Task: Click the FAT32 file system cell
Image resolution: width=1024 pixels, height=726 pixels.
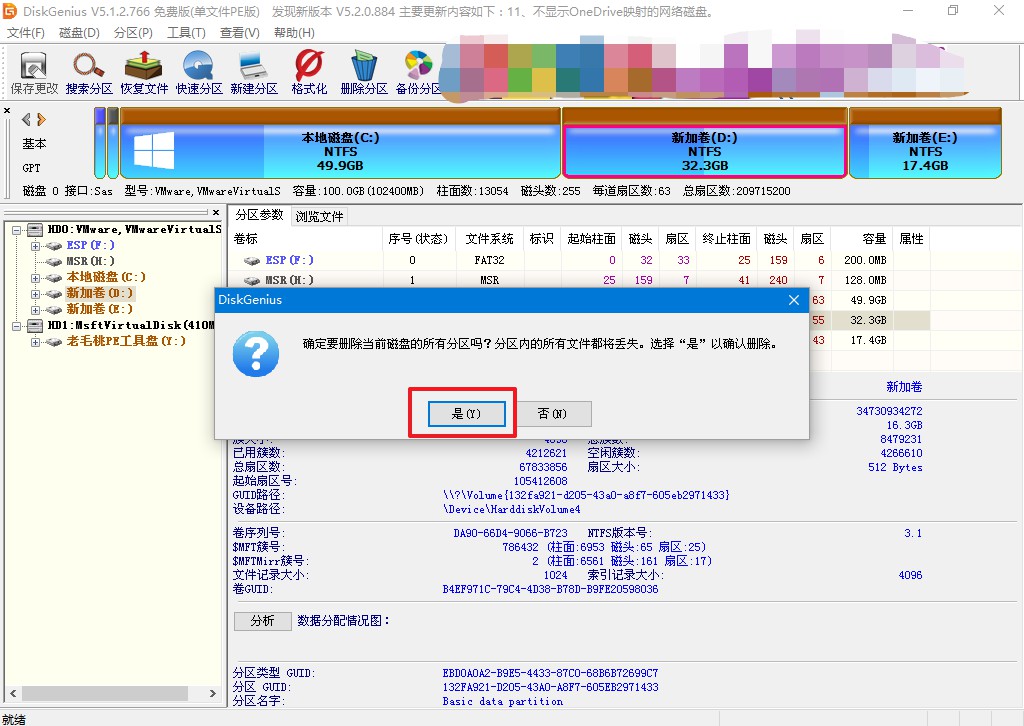Action: point(489,260)
